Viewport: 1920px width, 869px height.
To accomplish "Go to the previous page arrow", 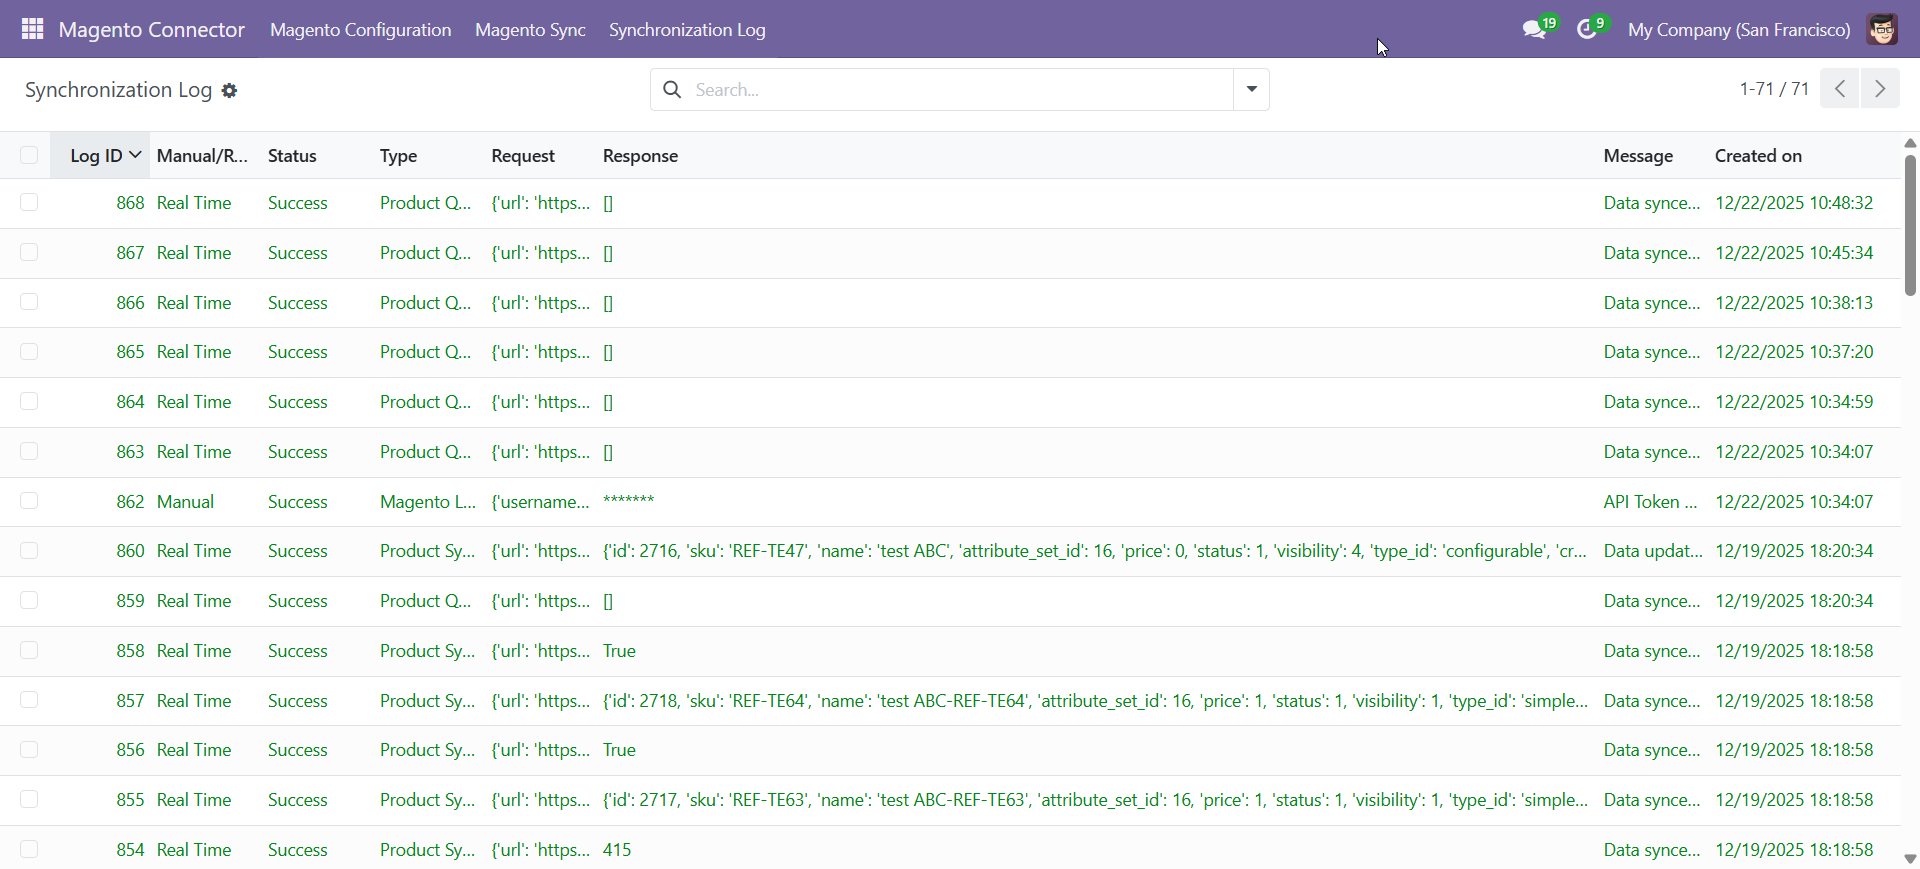I will pyautogui.click(x=1840, y=89).
